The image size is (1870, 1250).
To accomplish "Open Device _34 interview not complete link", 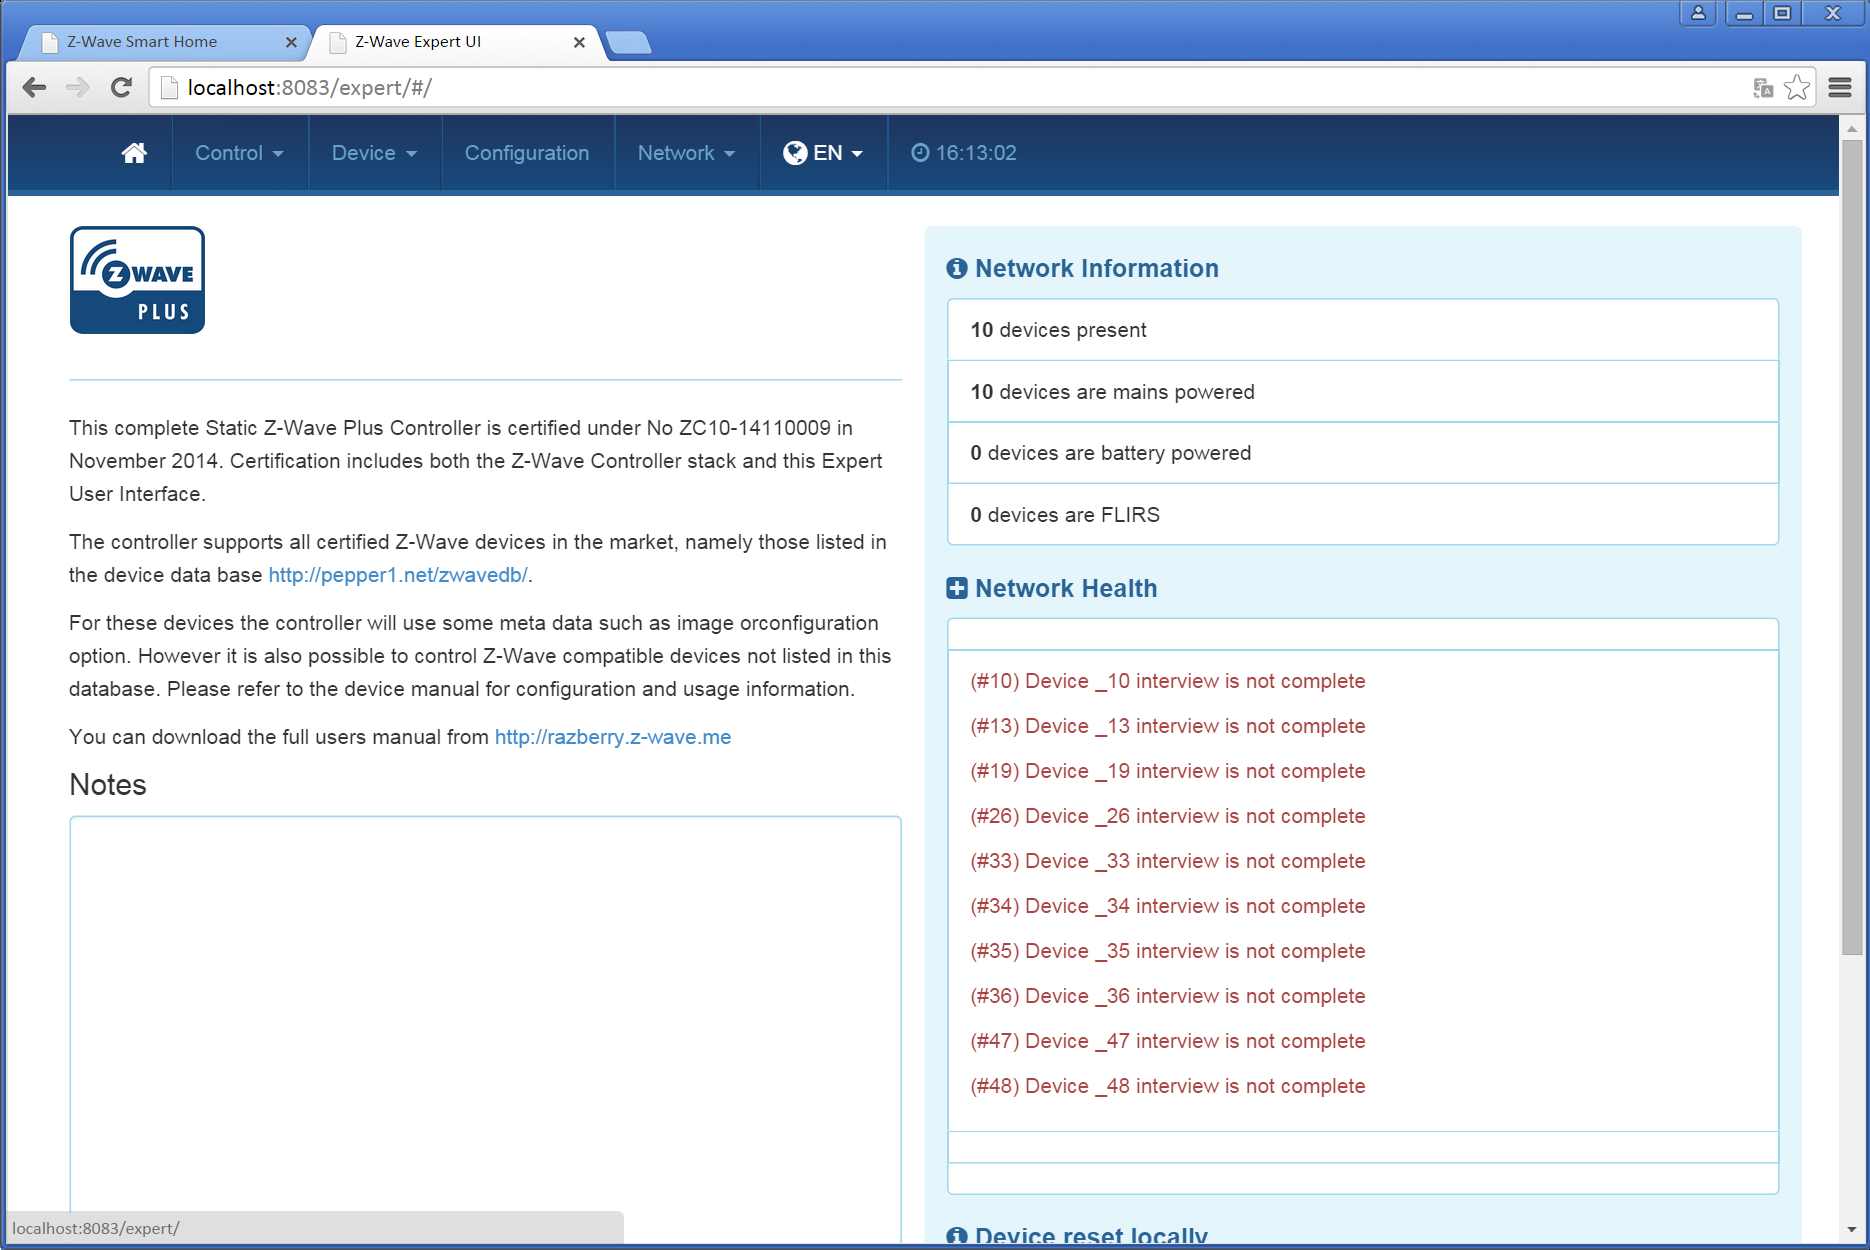I will [x=1167, y=906].
